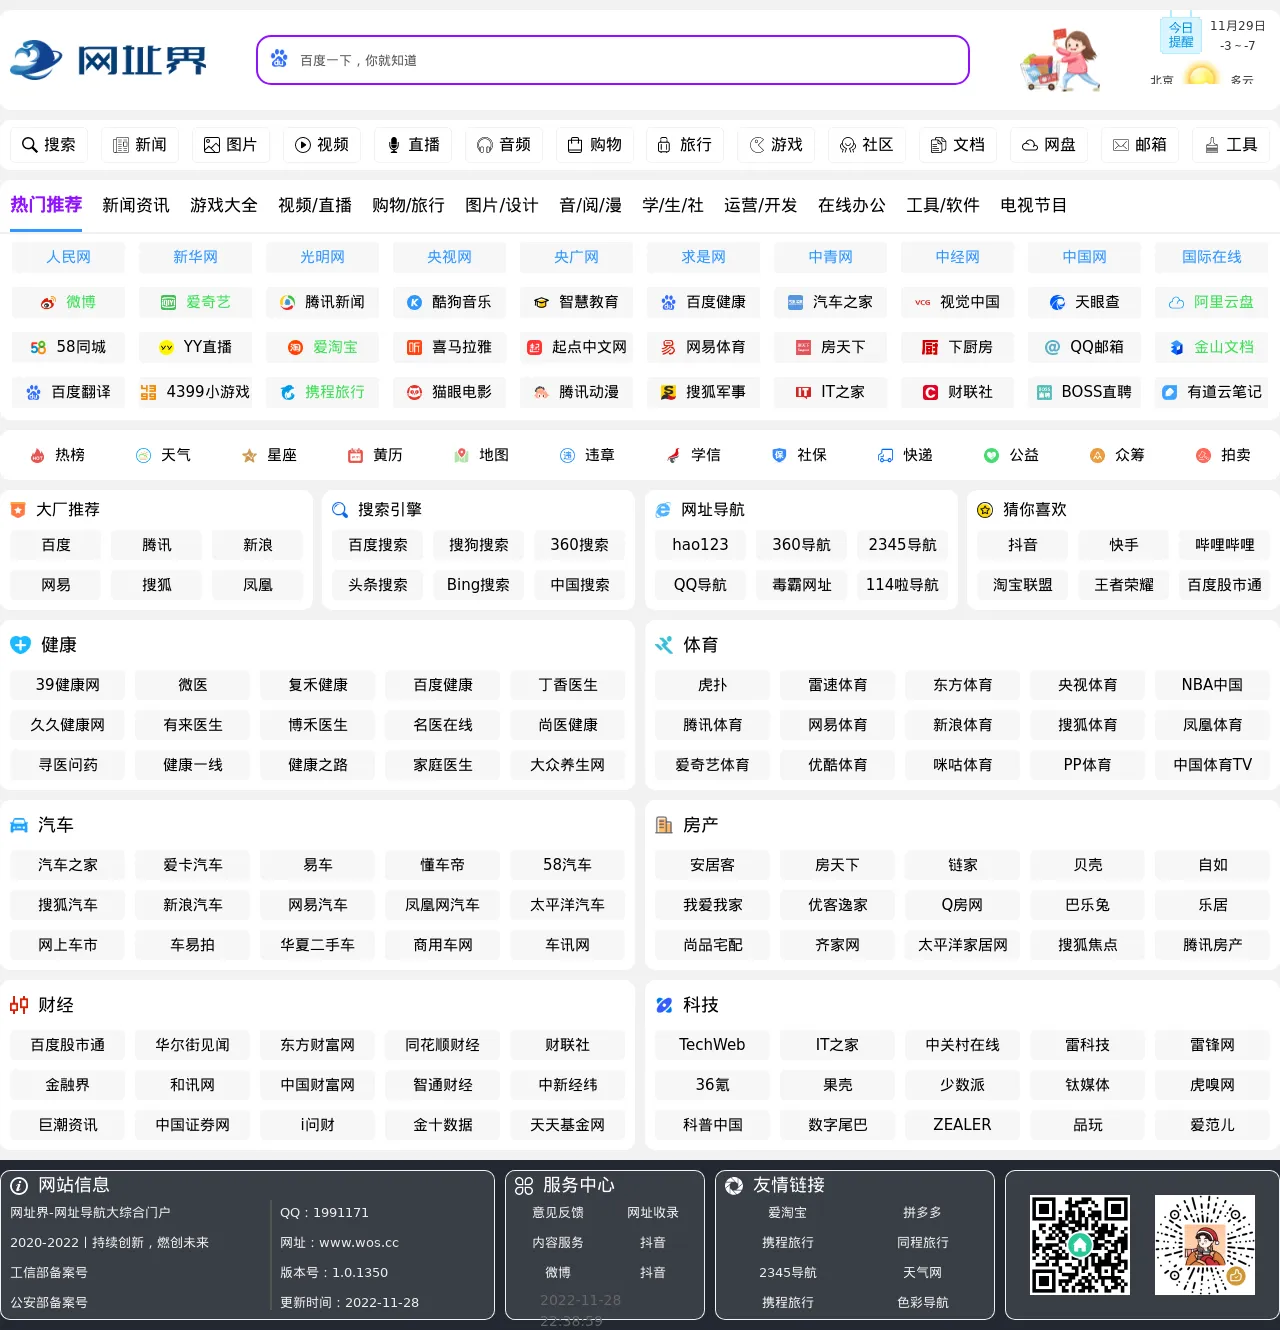Select the 新闻 category button
Image resolution: width=1280 pixels, height=1330 pixels.
pyautogui.click(x=140, y=145)
